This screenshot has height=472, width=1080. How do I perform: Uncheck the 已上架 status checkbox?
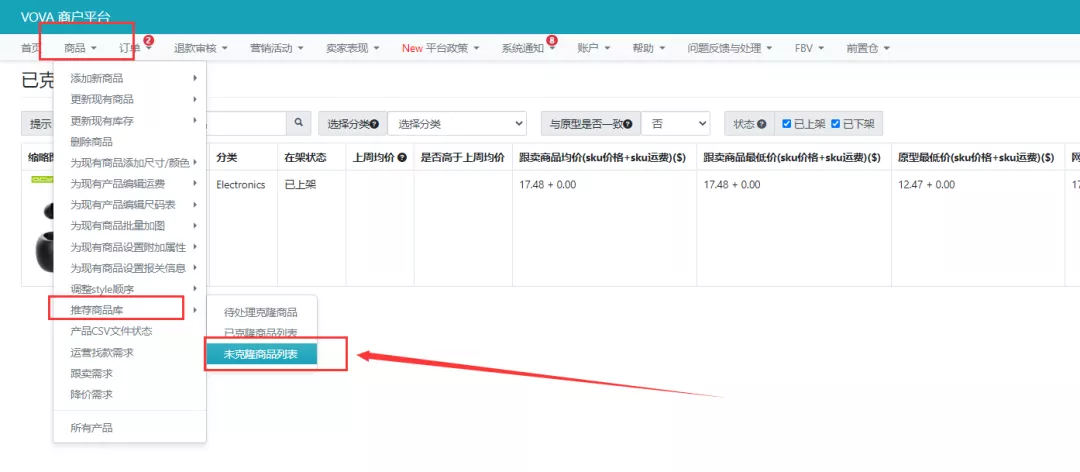pos(786,124)
